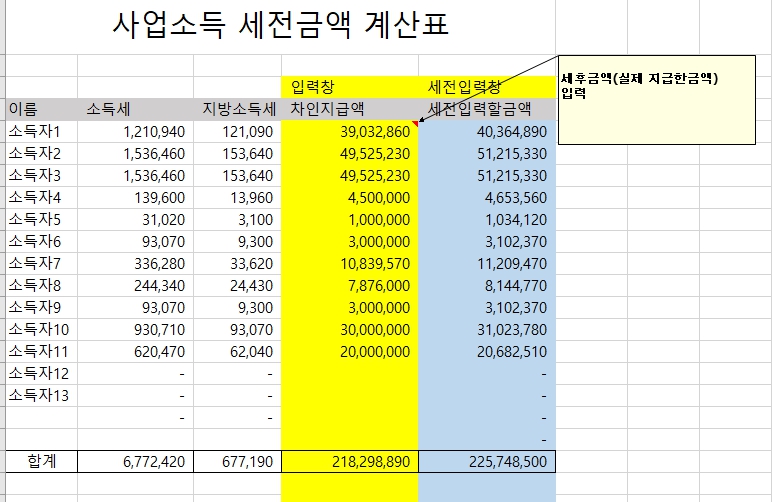Click the total pre-tax amount 225,748,500
The height and width of the screenshot is (502, 772).
tap(487, 461)
